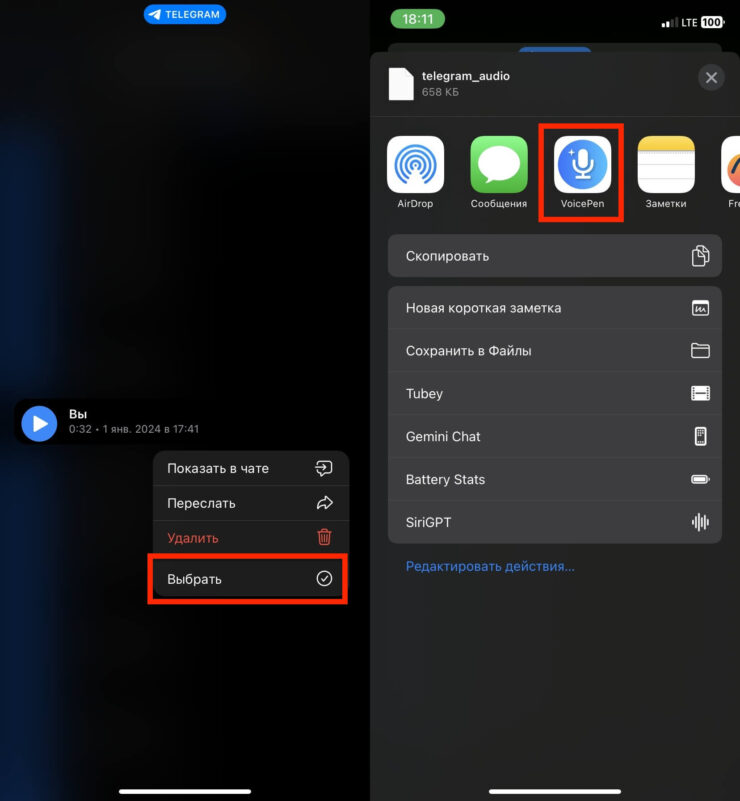Screen dimensions: 740x801
Task: Tap the Tubey film strip icon
Action: tap(700, 393)
